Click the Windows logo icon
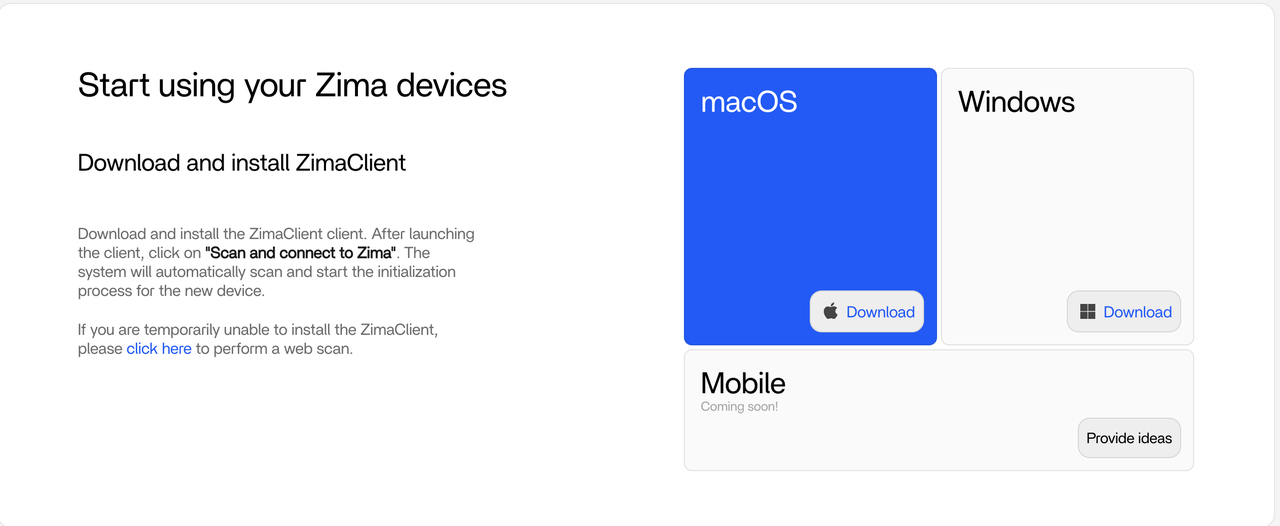 tap(1088, 312)
